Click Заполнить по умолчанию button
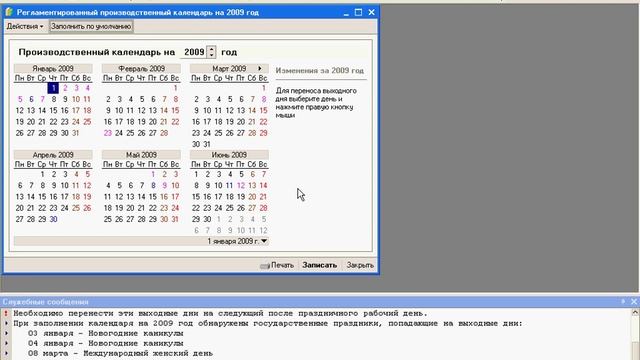This screenshot has height=360, width=640. [x=91, y=27]
